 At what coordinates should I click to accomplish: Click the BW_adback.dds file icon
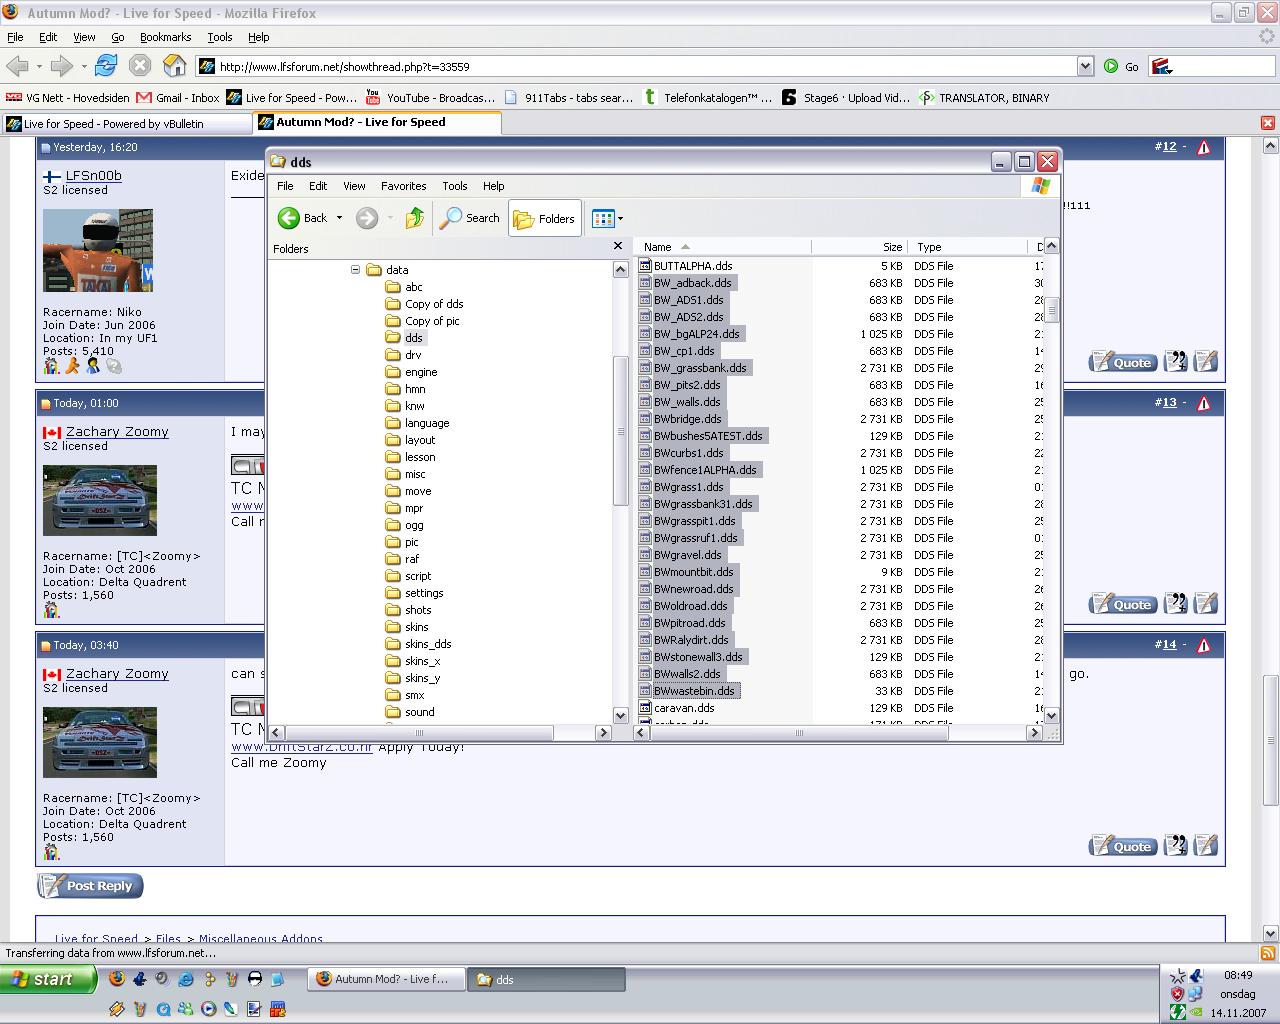tap(645, 283)
